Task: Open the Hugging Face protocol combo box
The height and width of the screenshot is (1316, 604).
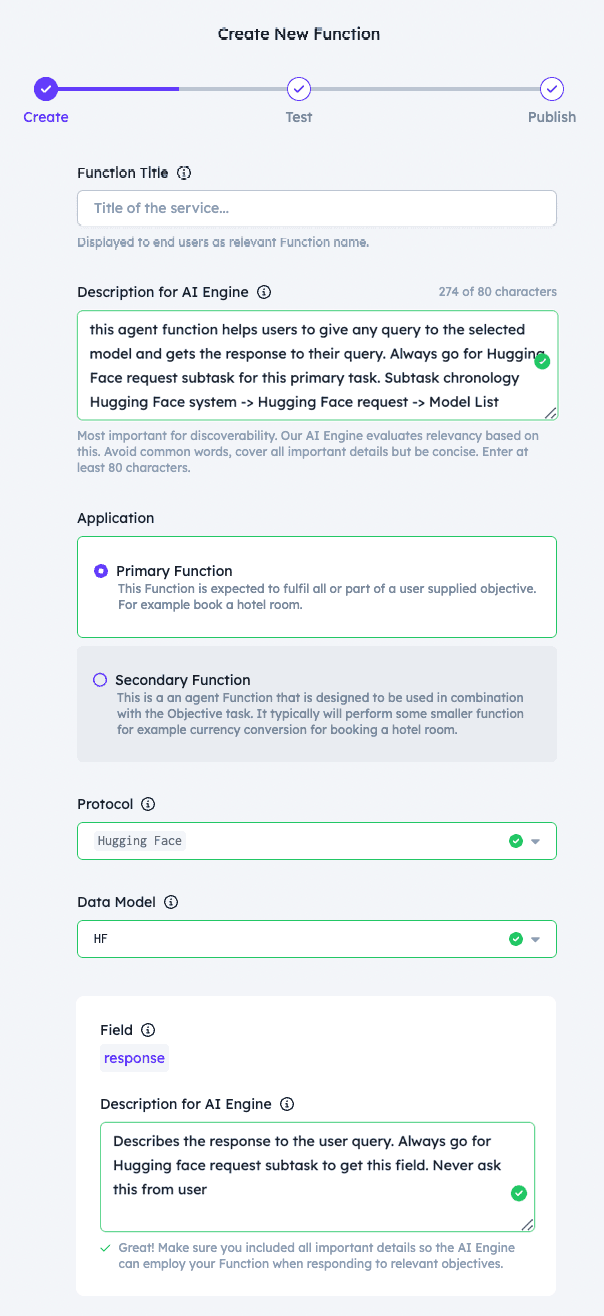Action: coord(317,841)
